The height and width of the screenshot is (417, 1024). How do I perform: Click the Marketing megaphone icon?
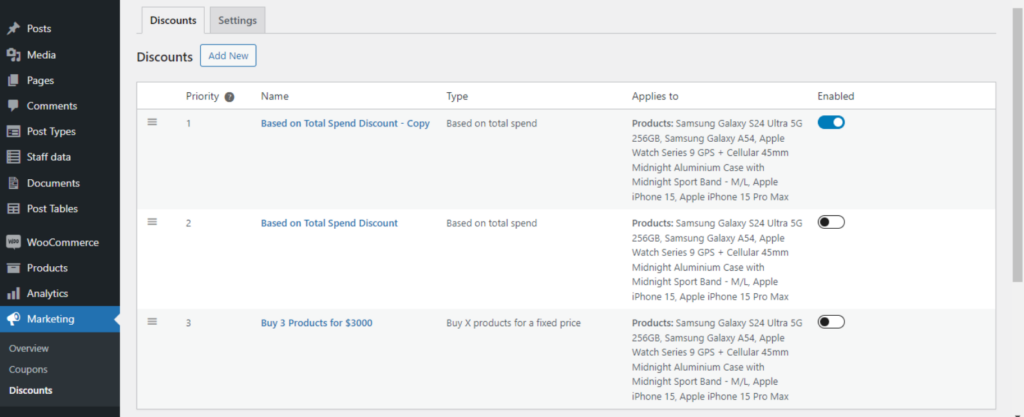click(13, 320)
